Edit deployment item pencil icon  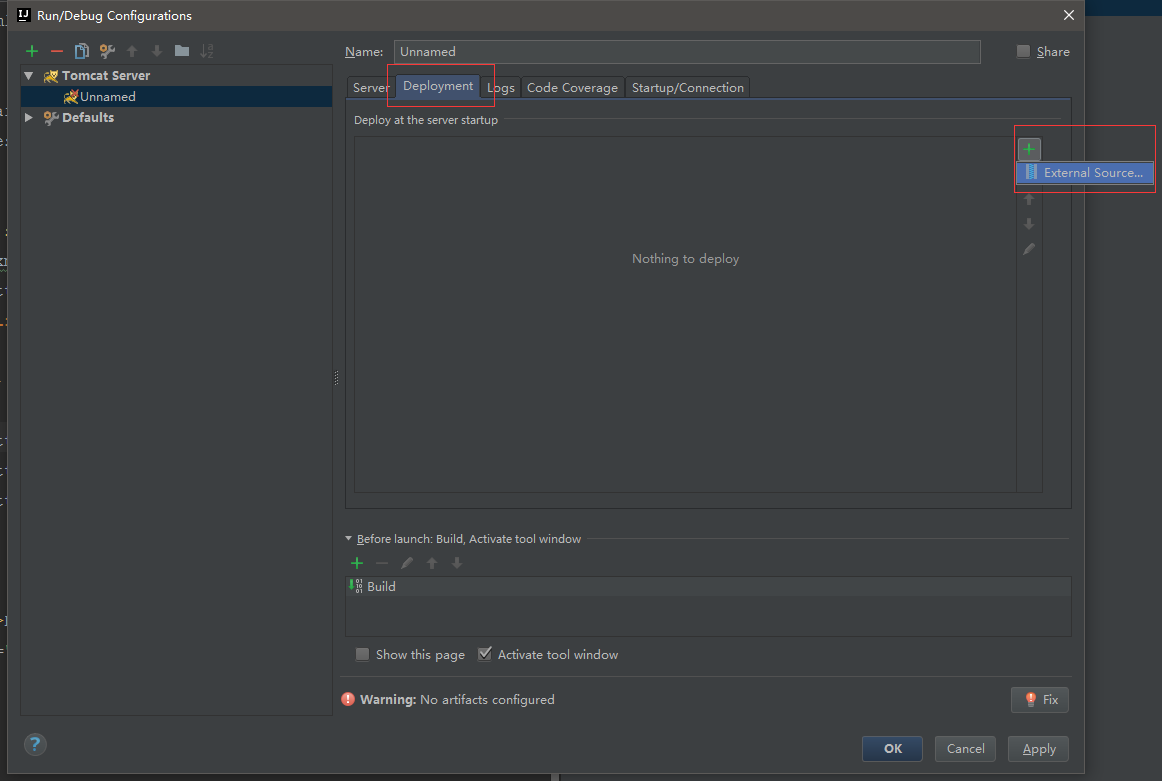pyautogui.click(x=1029, y=249)
